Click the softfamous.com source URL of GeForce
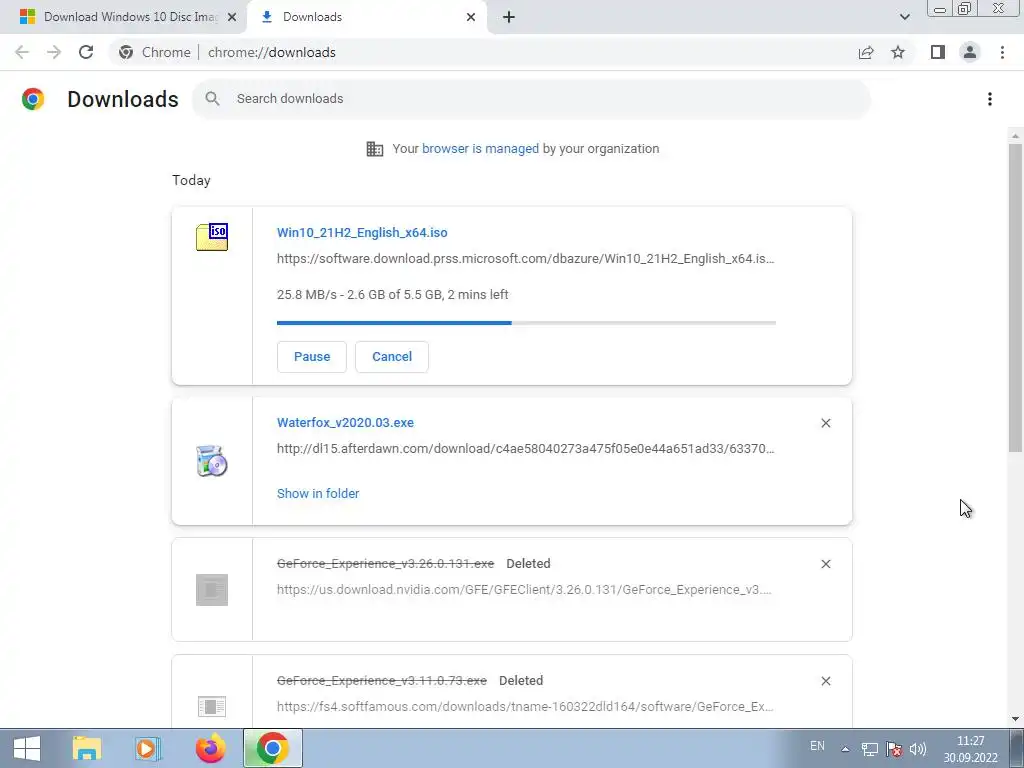The width and height of the screenshot is (1024, 768). (x=525, y=707)
